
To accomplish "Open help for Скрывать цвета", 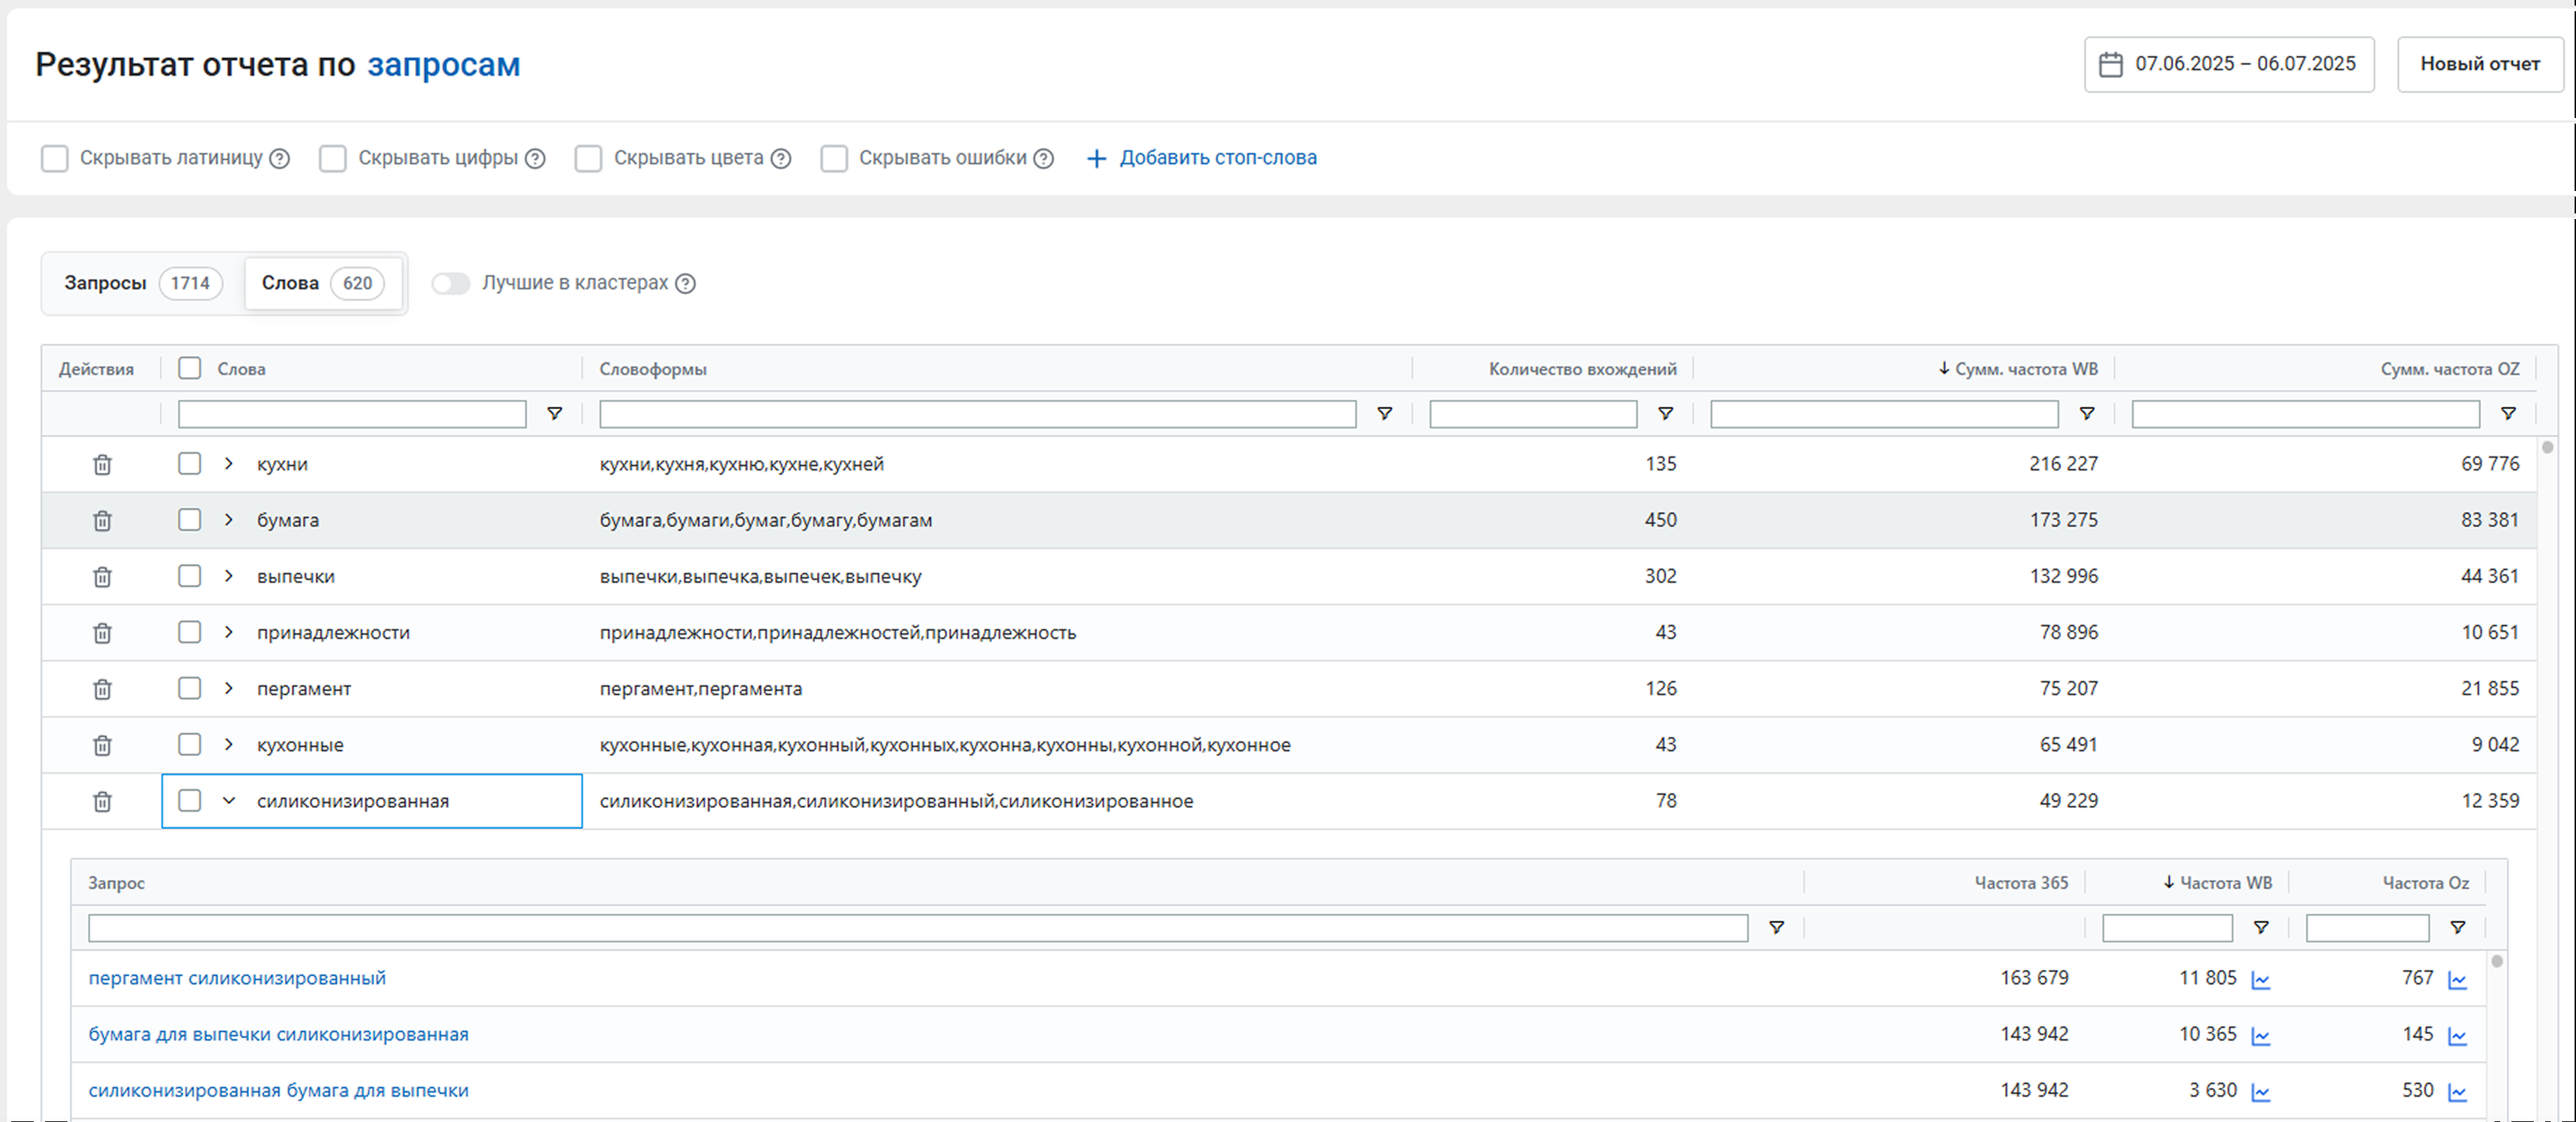I will (781, 159).
